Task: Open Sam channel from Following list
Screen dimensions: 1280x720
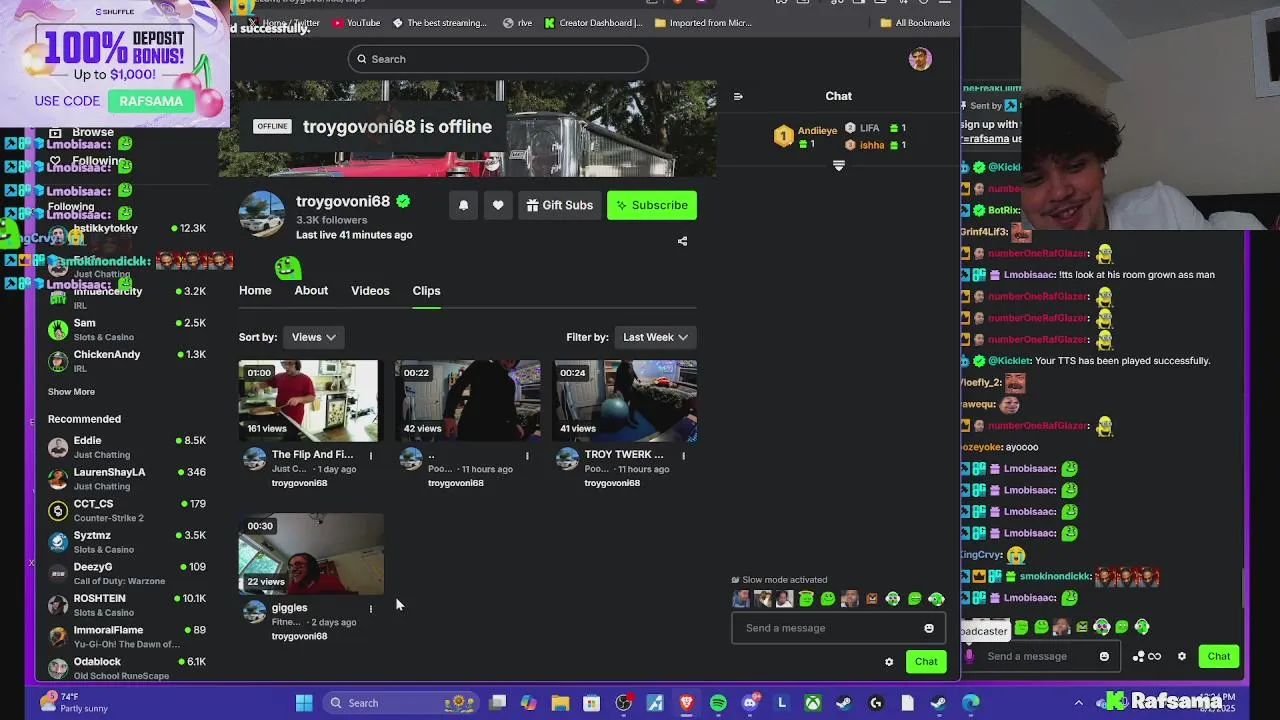Action: [x=126, y=329]
